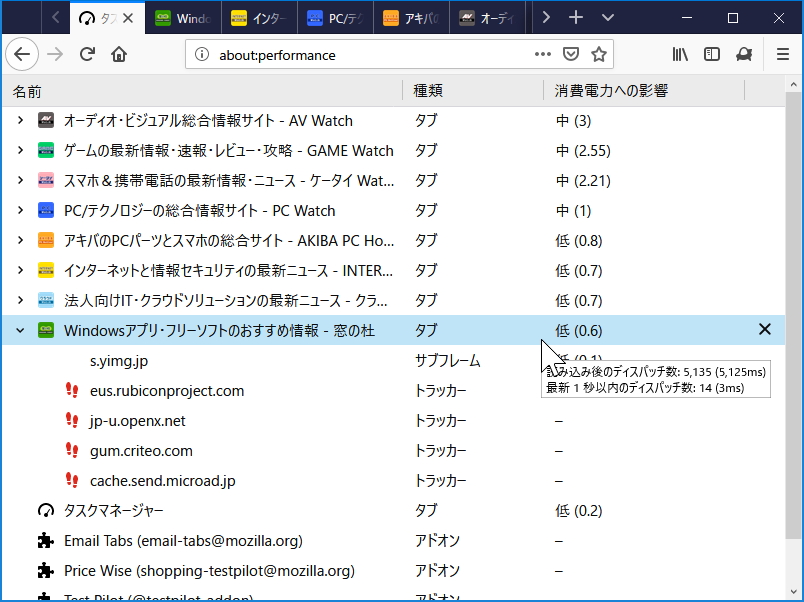Expand the AV Watch row

(20, 121)
